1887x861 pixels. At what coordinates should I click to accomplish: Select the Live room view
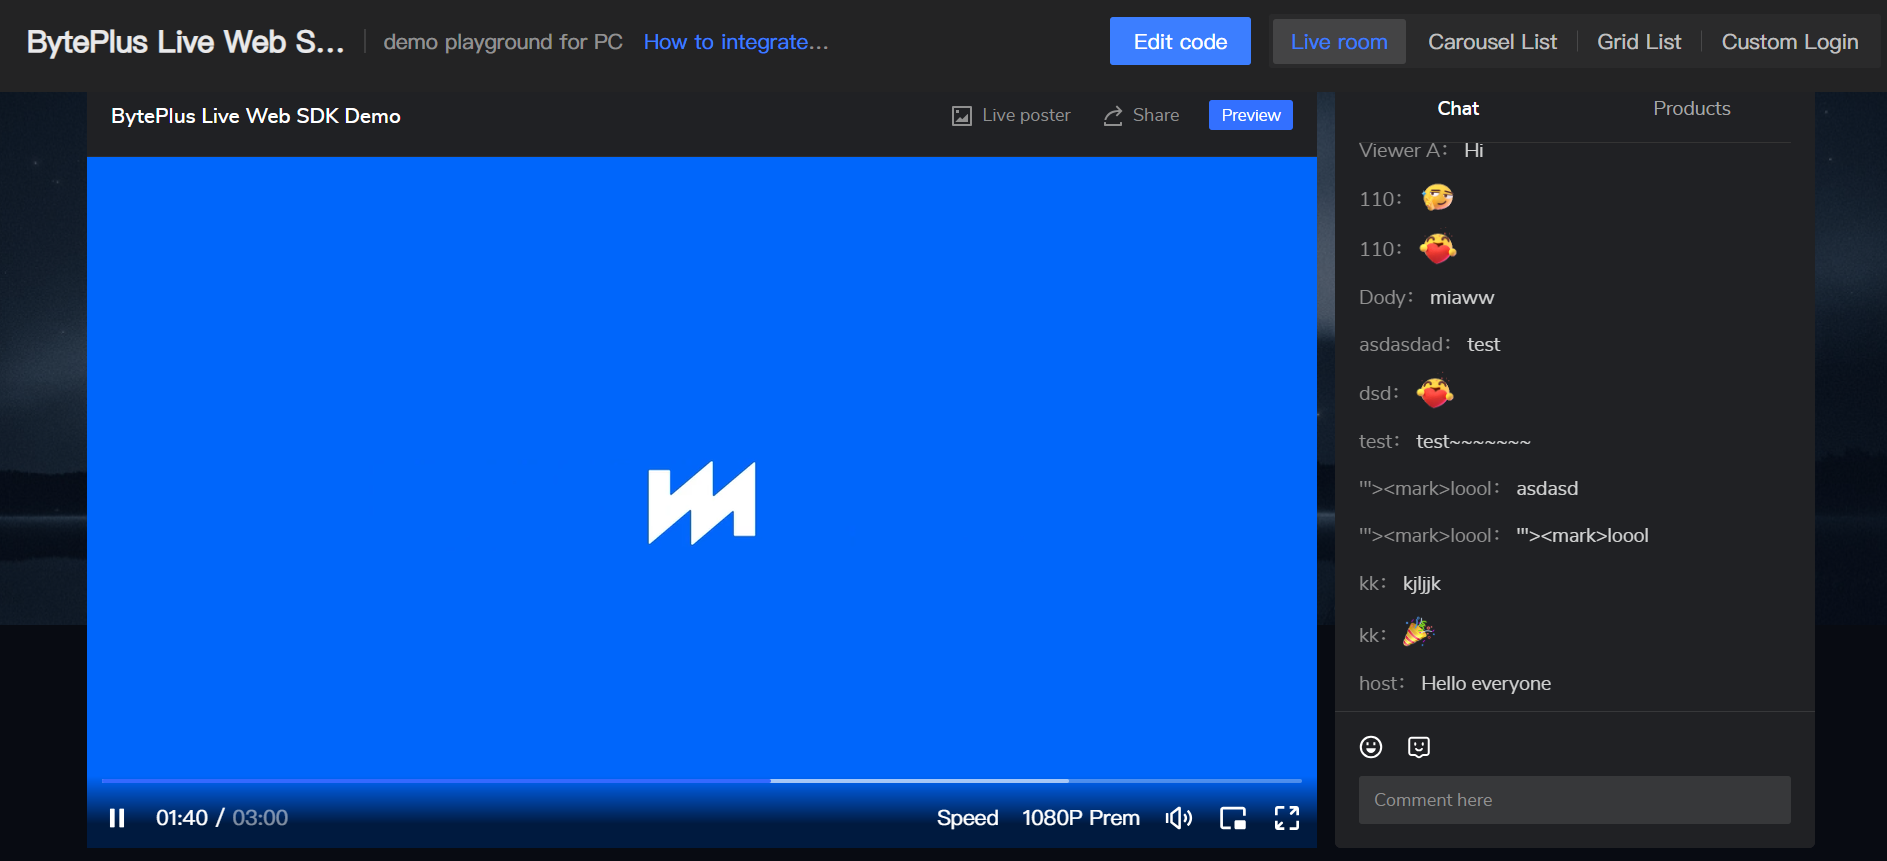click(x=1339, y=42)
